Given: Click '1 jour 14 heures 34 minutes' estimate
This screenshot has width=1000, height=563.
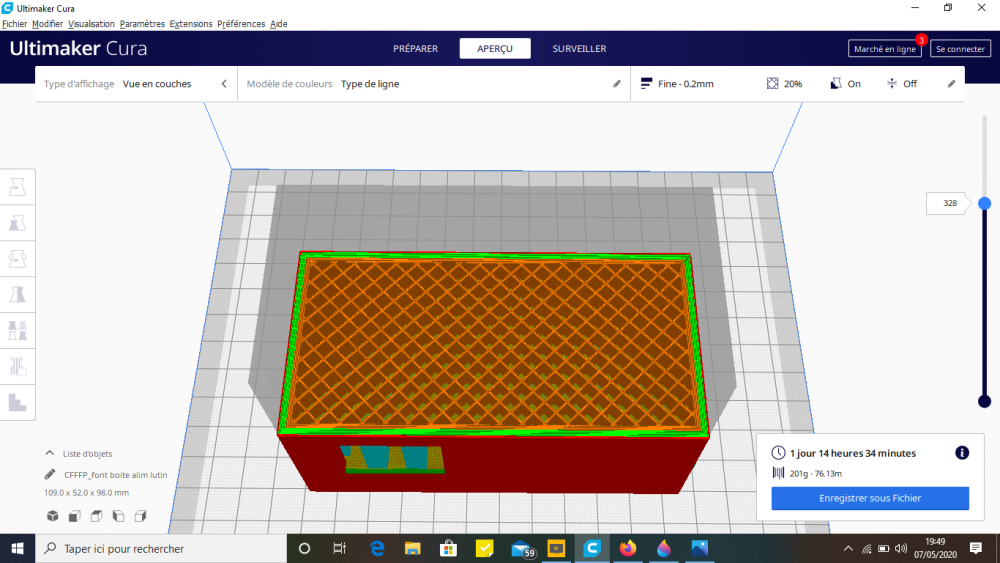Looking at the screenshot, I should coord(853,453).
